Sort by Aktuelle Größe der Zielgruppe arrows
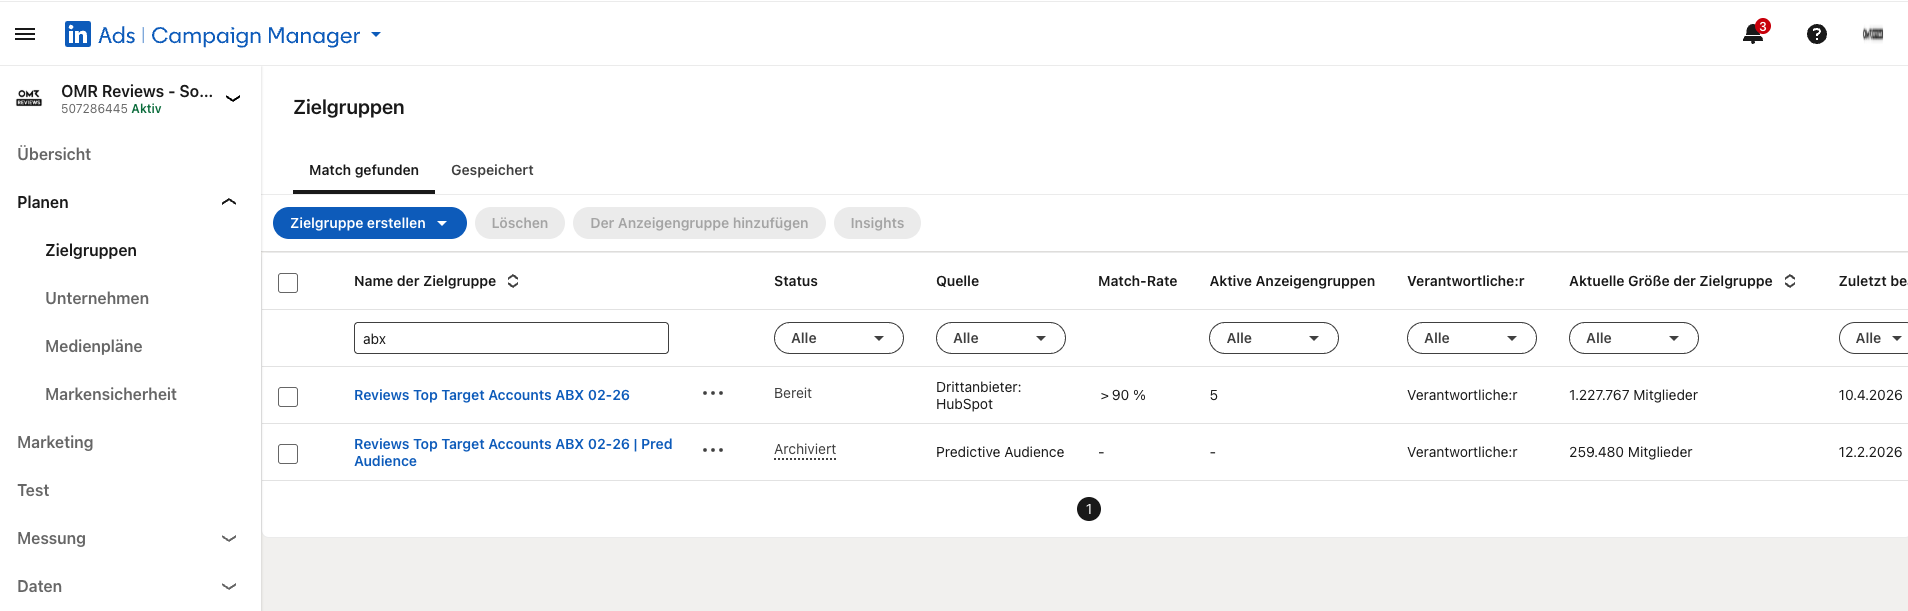 (1790, 281)
